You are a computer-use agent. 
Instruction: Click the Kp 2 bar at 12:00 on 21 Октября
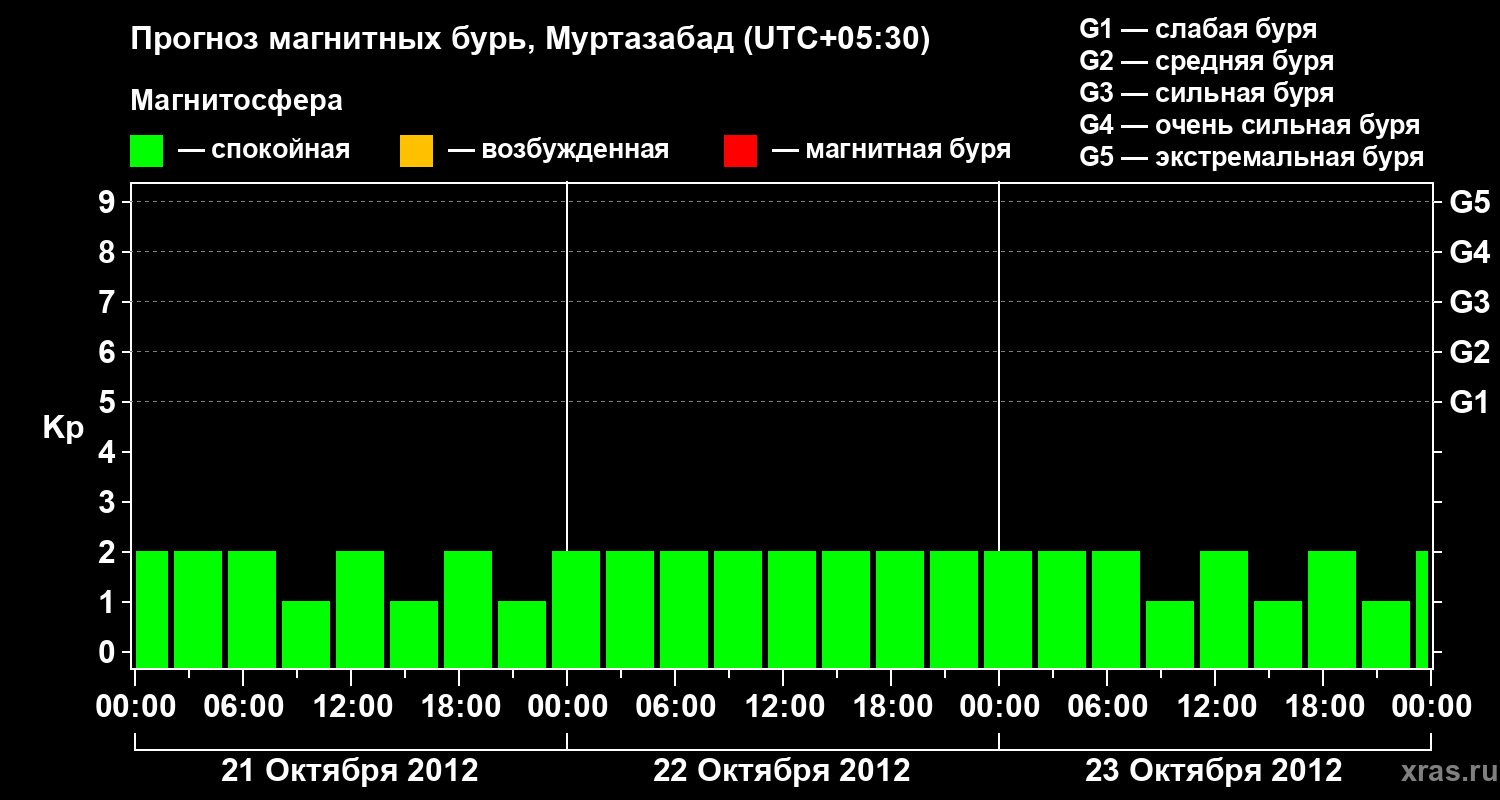point(360,609)
